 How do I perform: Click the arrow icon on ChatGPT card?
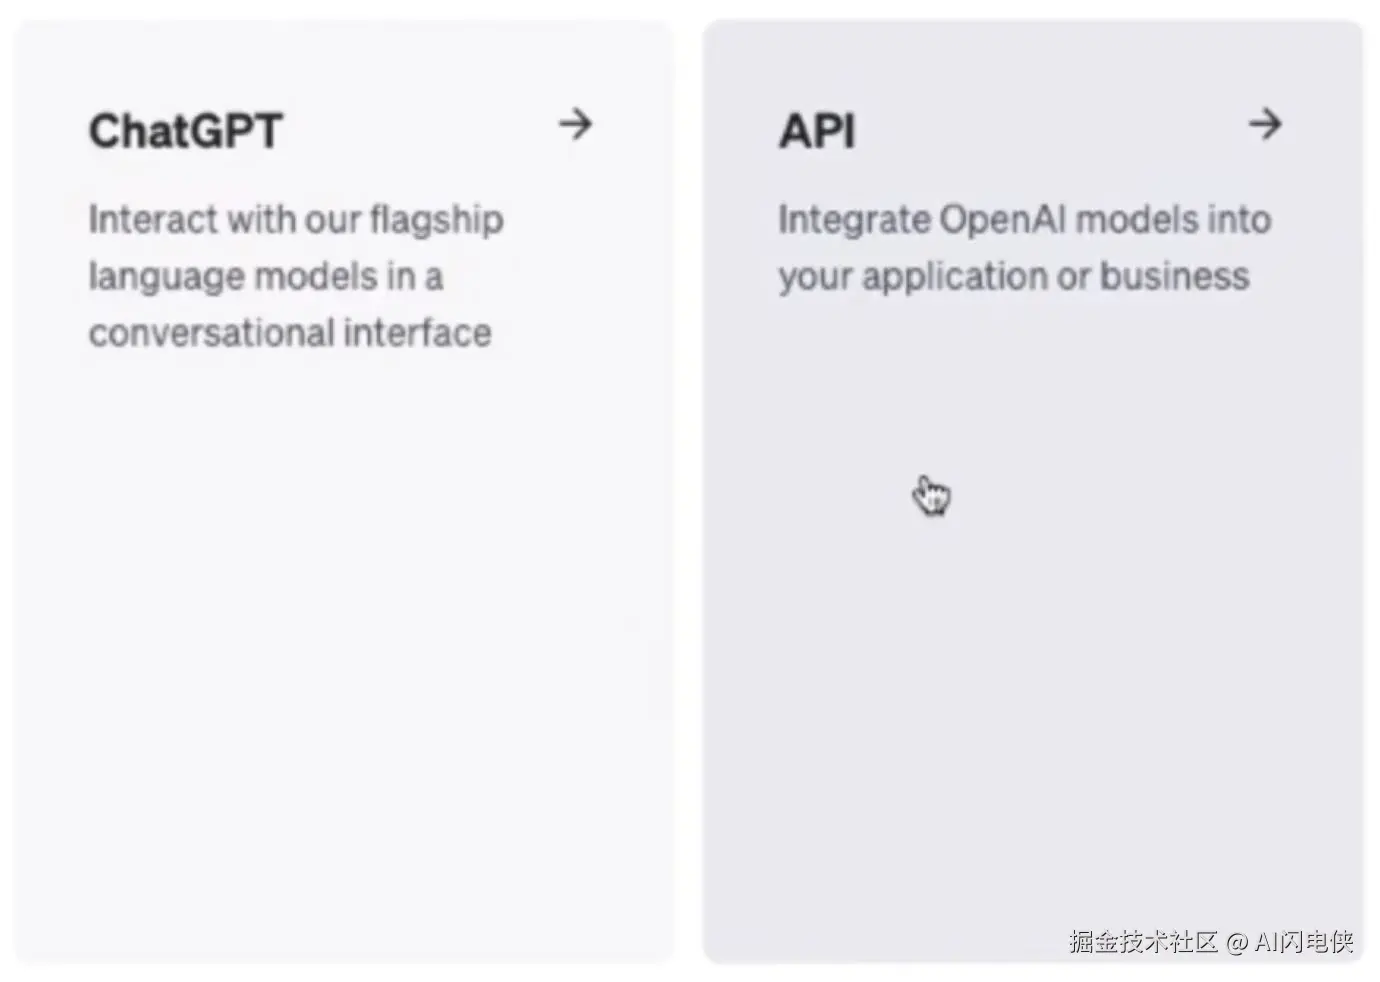point(575,125)
